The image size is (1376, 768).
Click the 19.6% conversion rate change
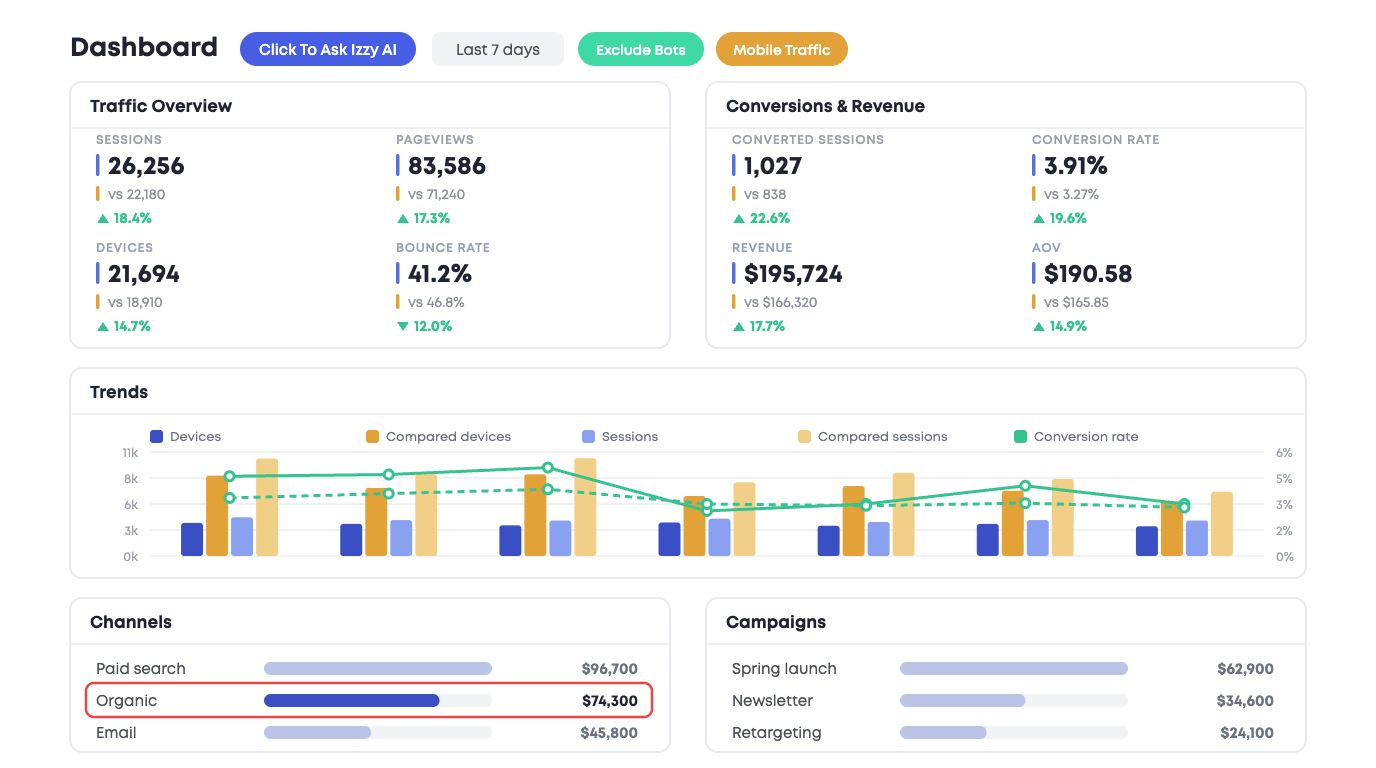tap(1060, 218)
